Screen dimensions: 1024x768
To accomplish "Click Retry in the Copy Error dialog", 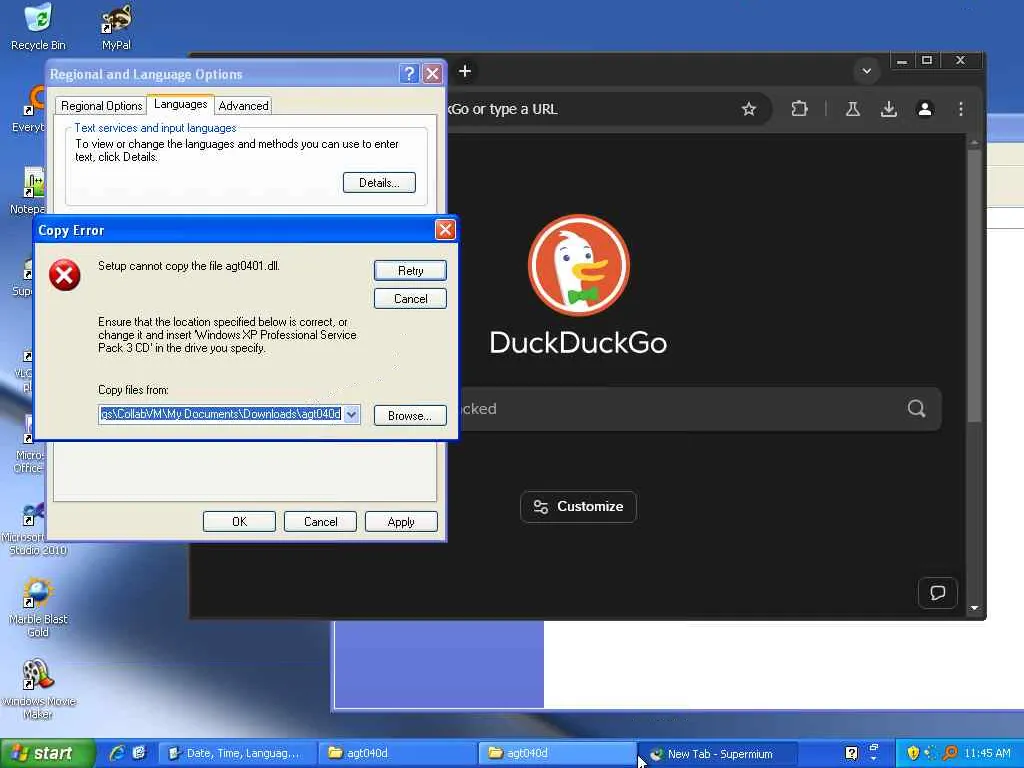I will 410,270.
